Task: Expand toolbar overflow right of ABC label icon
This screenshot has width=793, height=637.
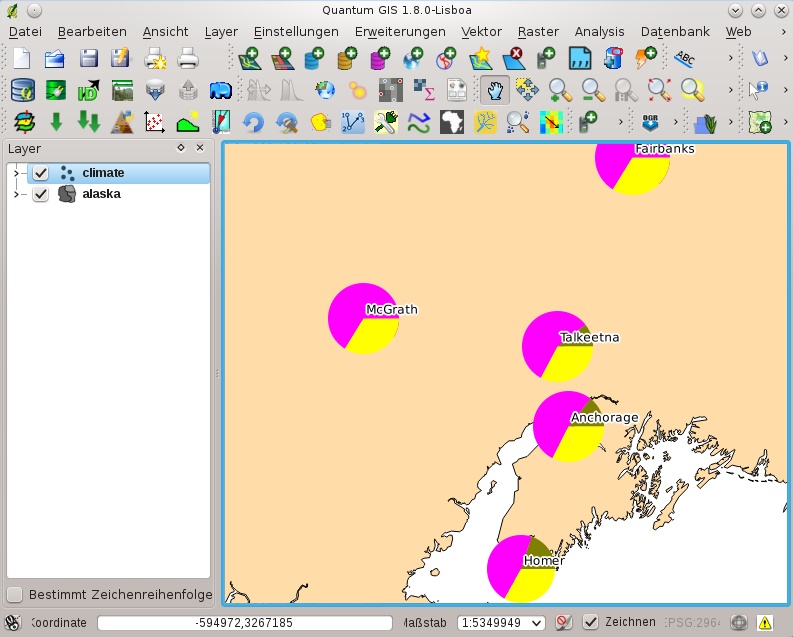Action: pyautogui.click(x=730, y=59)
